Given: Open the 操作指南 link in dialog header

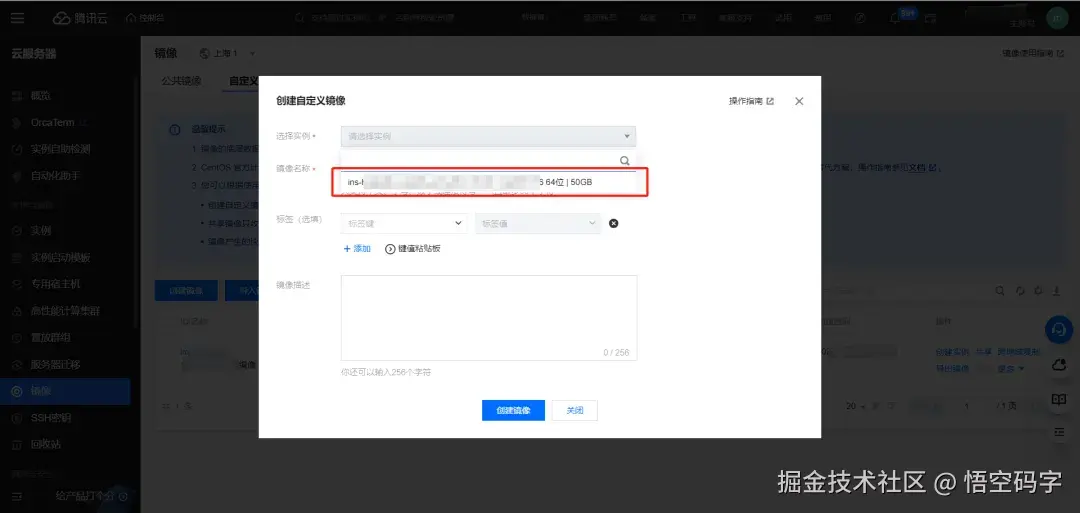Looking at the screenshot, I should tap(751, 101).
